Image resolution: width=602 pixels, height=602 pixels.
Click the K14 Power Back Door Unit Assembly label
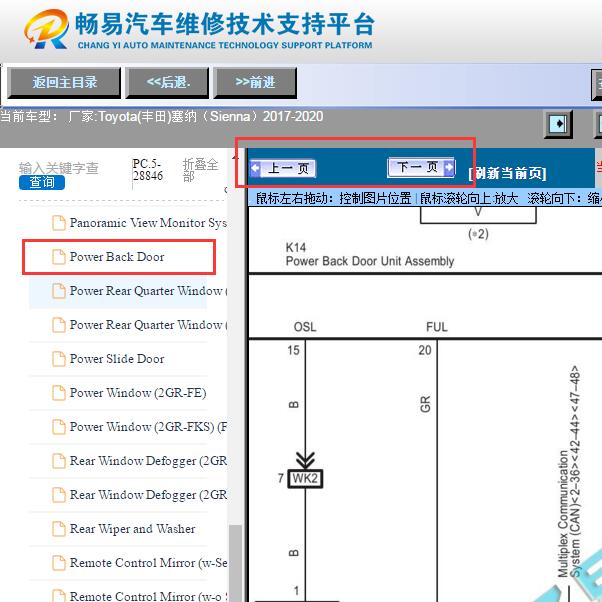coord(370,254)
